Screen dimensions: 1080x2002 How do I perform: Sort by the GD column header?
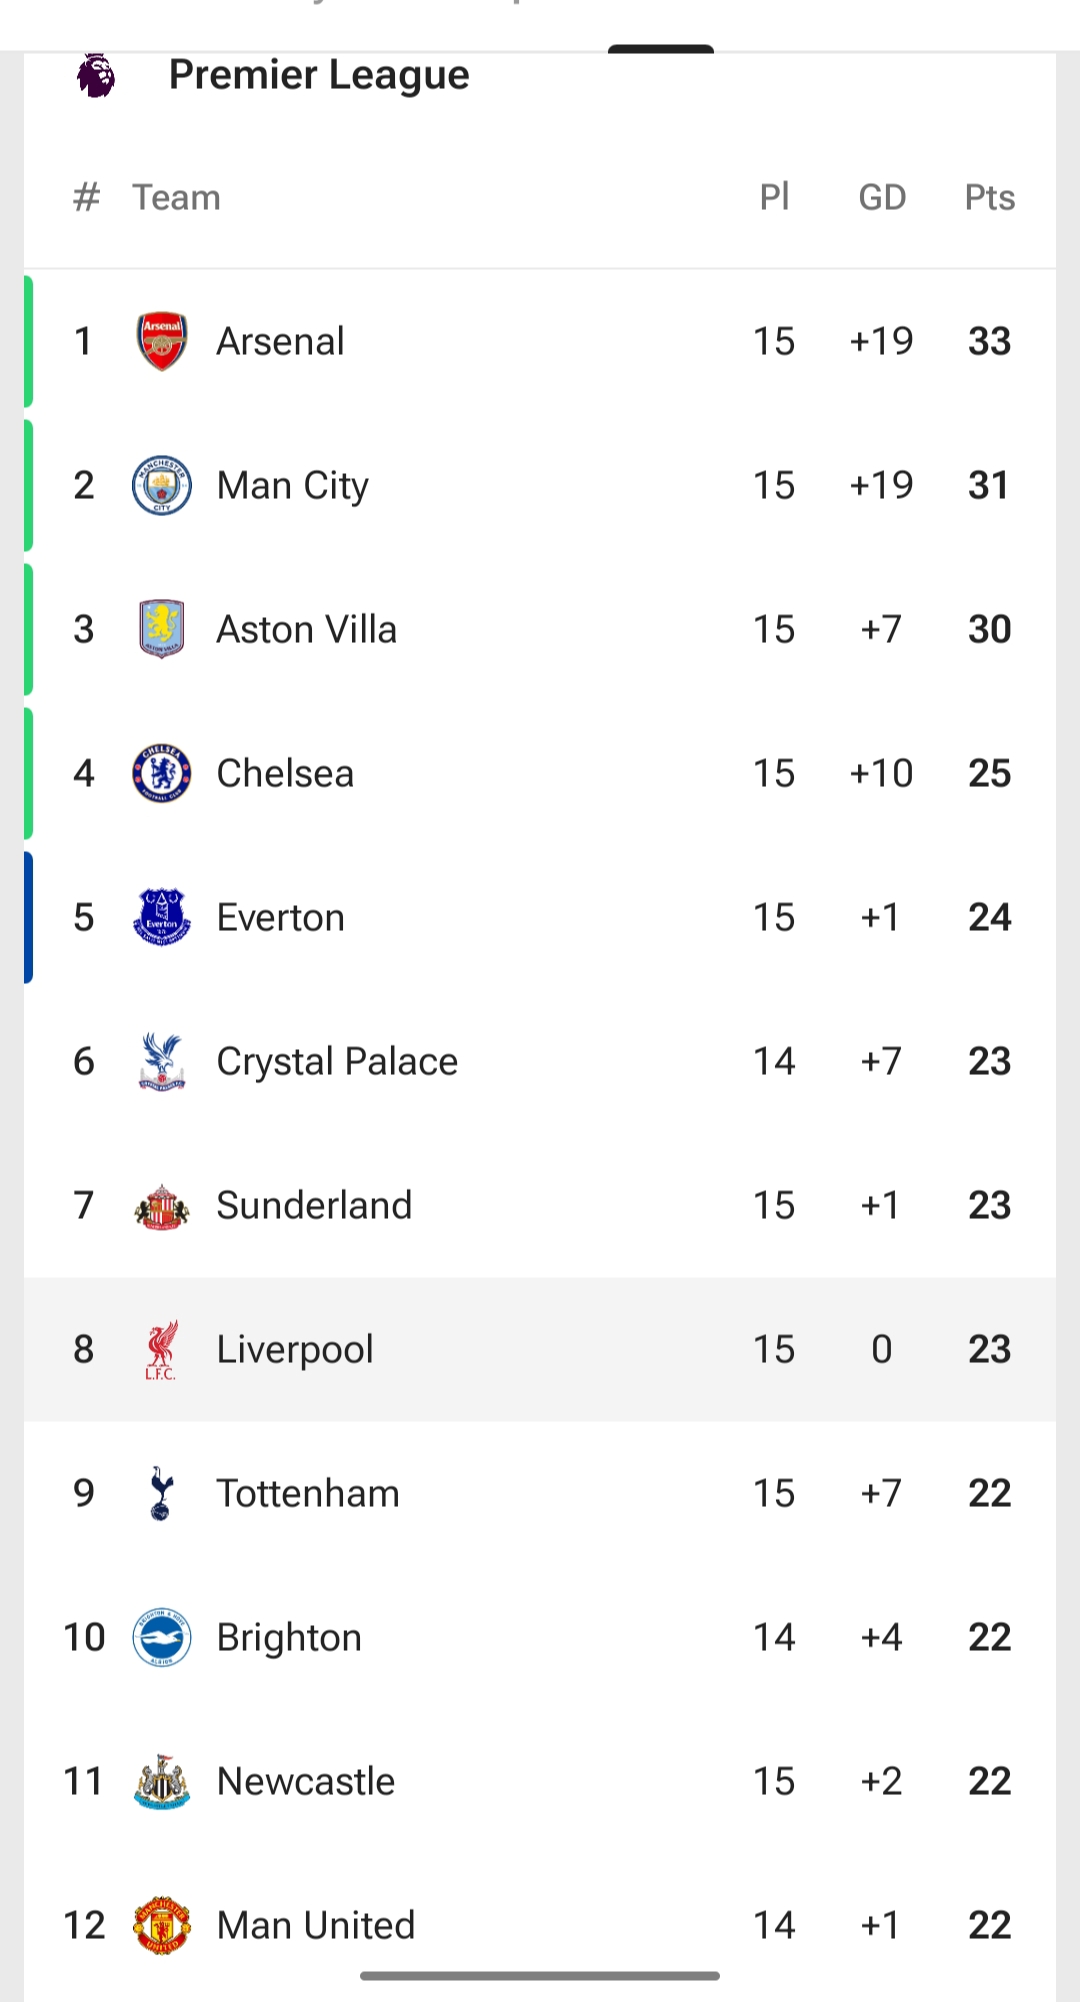coord(882,198)
